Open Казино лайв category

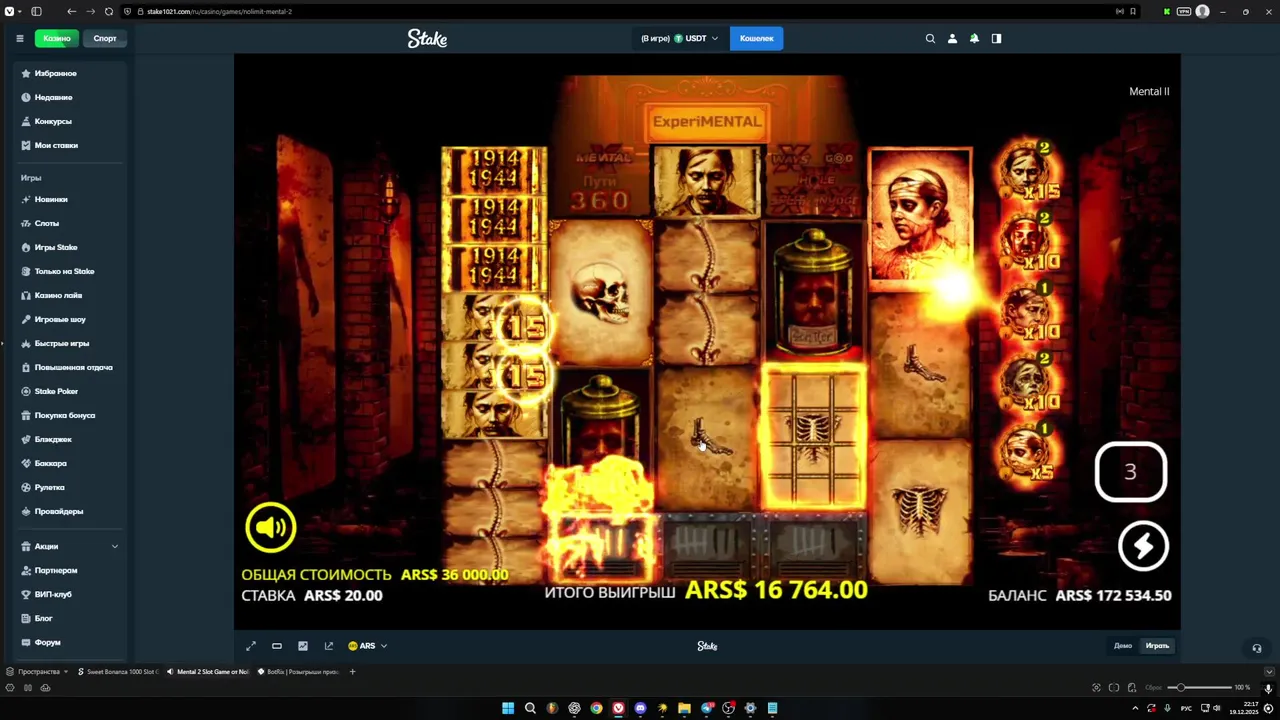pyautogui.click(x=70, y=295)
